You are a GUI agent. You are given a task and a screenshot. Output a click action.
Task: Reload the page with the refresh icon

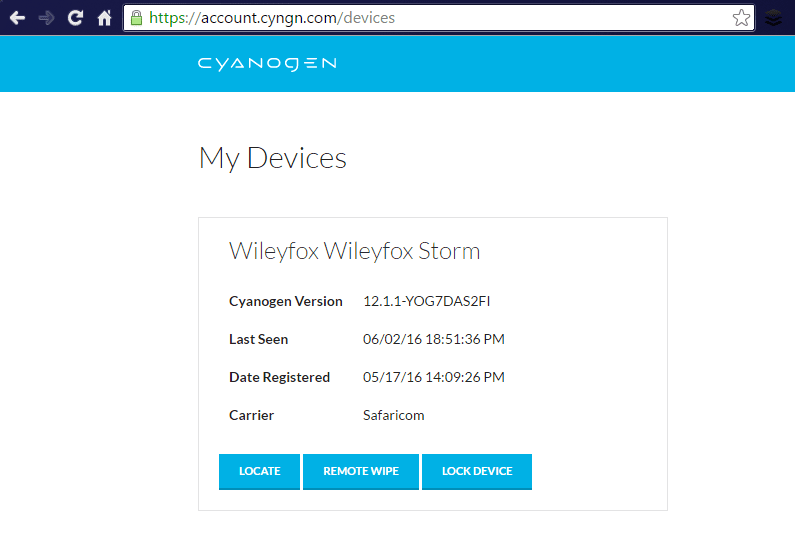pos(76,18)
